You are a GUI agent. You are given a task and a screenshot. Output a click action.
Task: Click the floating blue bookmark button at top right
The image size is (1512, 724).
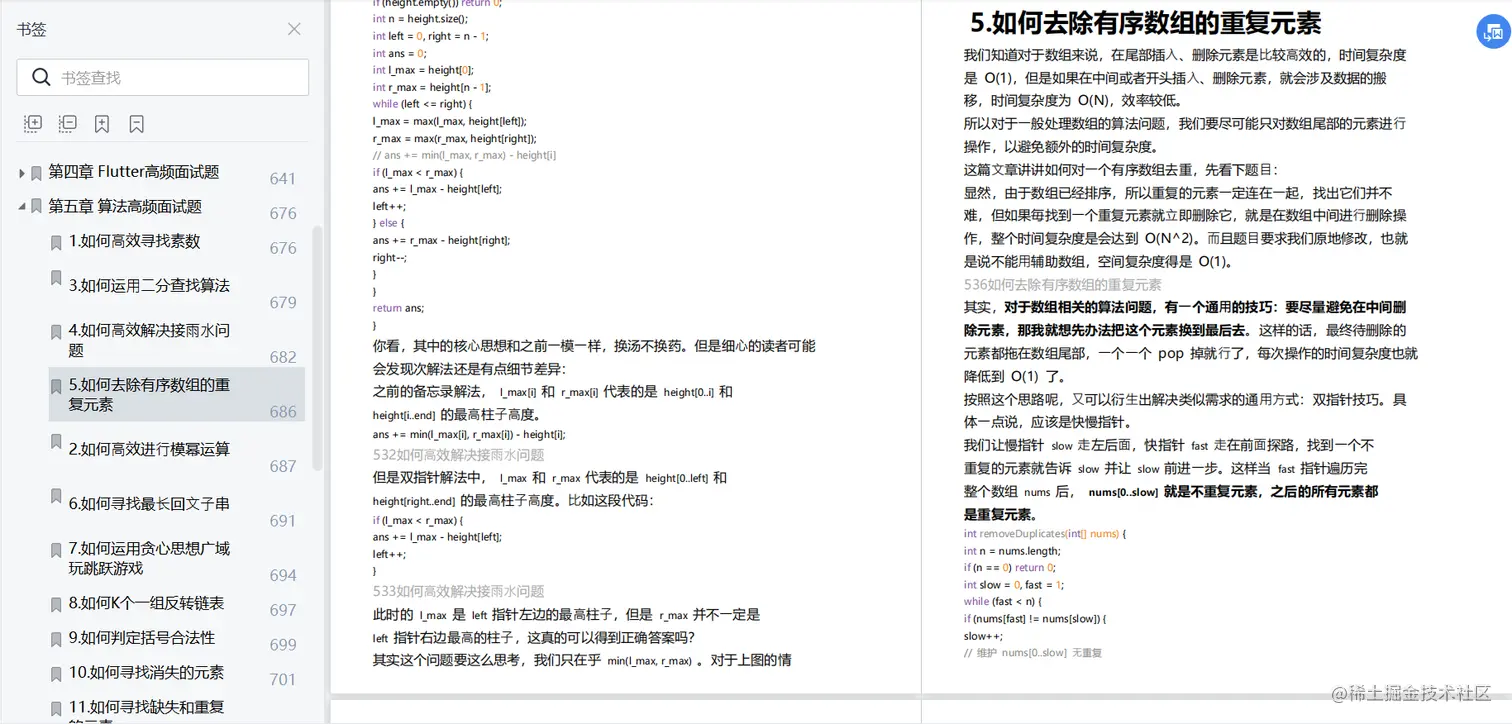tap(1493, 31)
